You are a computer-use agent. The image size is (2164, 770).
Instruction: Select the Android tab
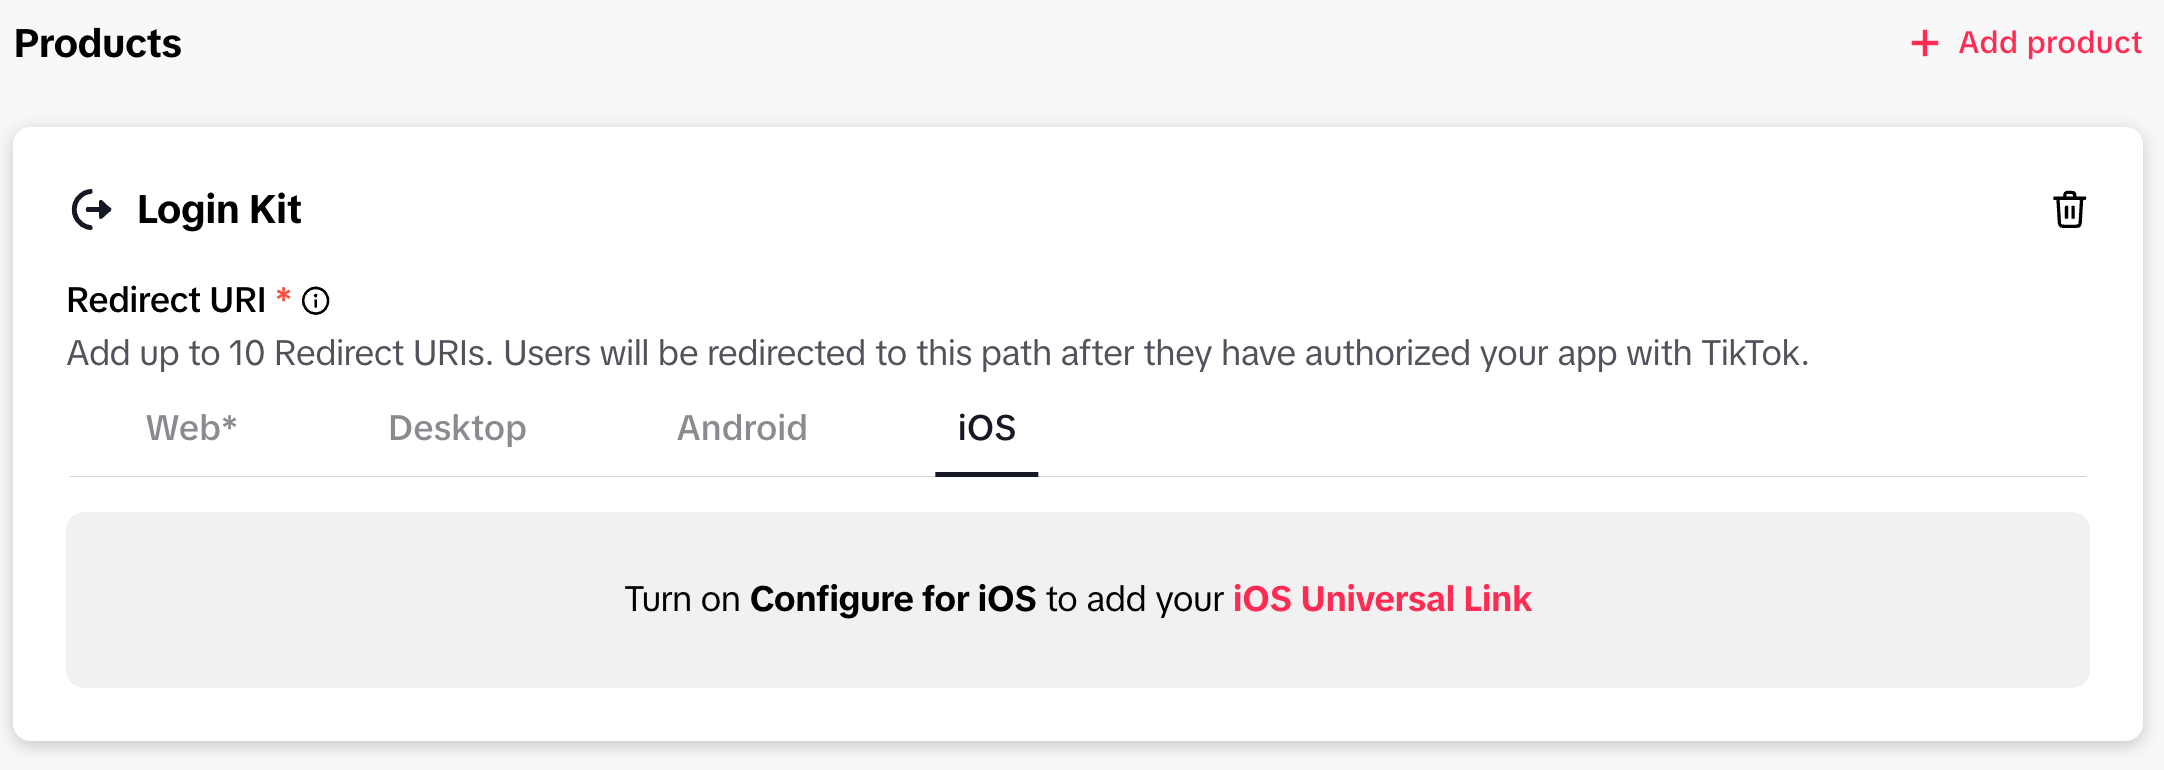742,428
